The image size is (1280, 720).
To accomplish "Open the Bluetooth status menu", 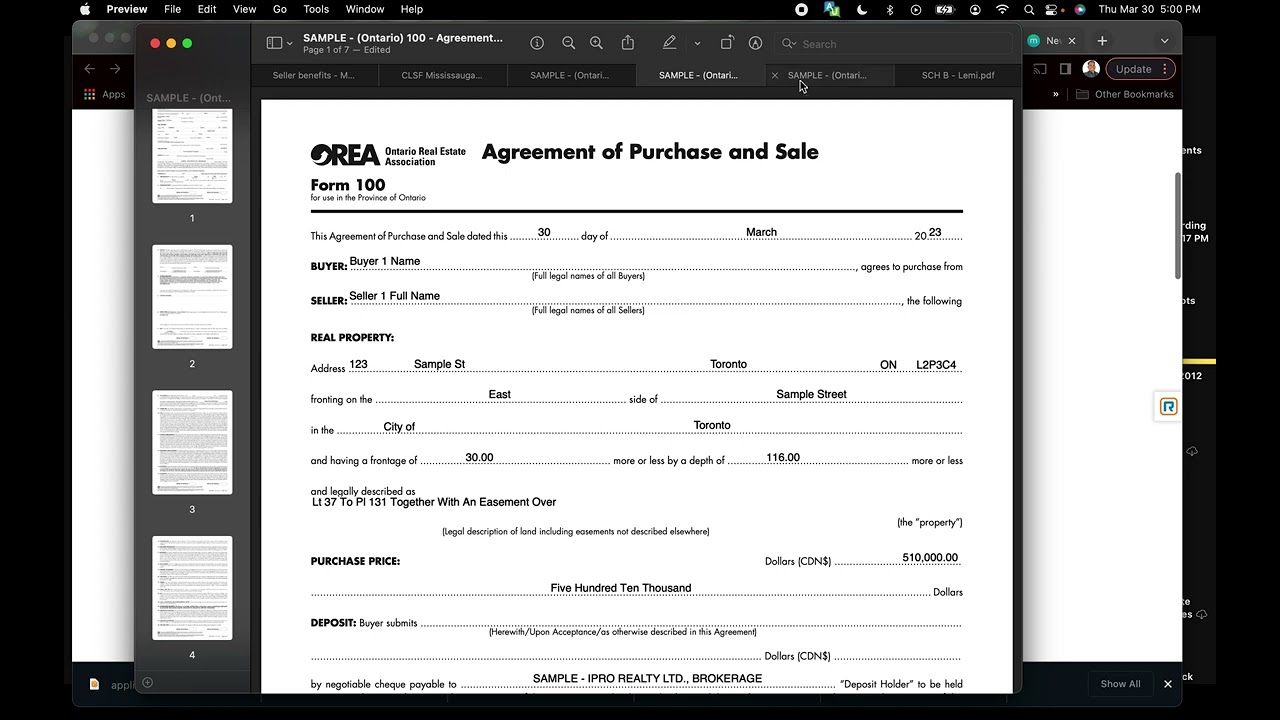I will pos(889,9).
